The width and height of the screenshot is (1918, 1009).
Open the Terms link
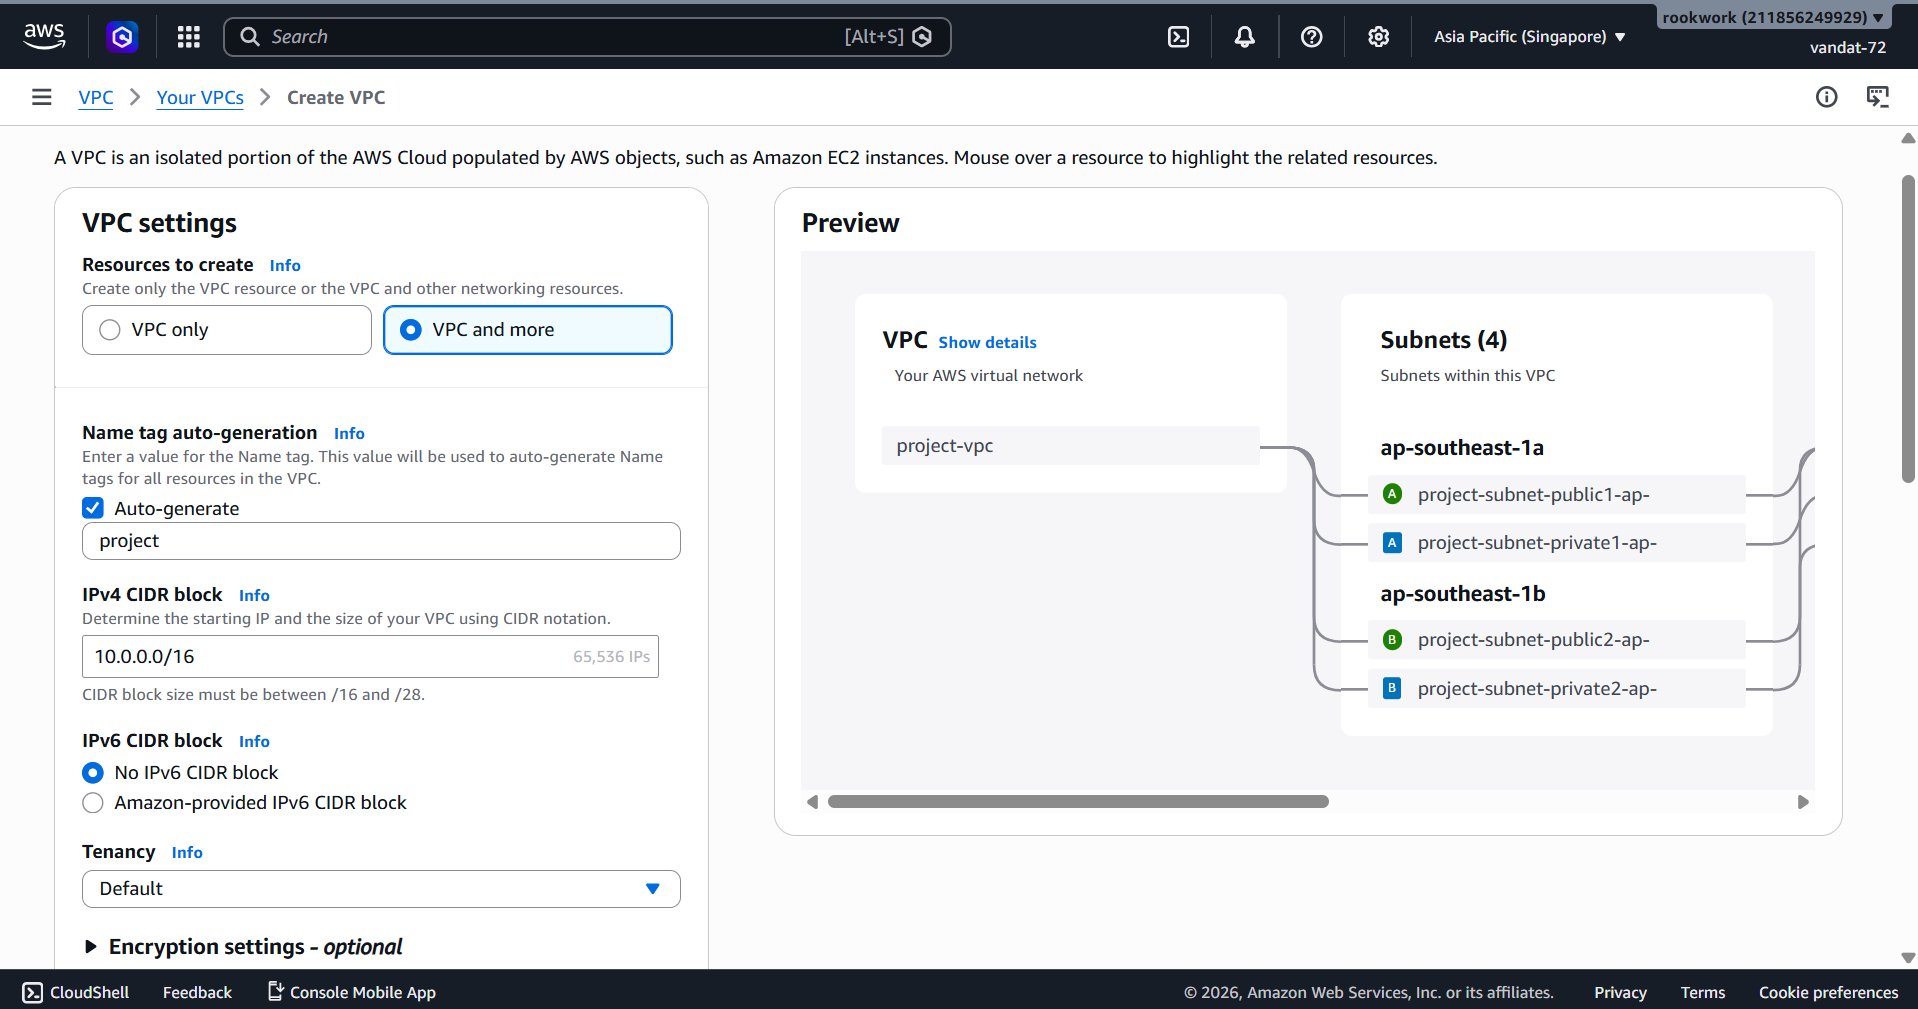[x=1703, y=992]
